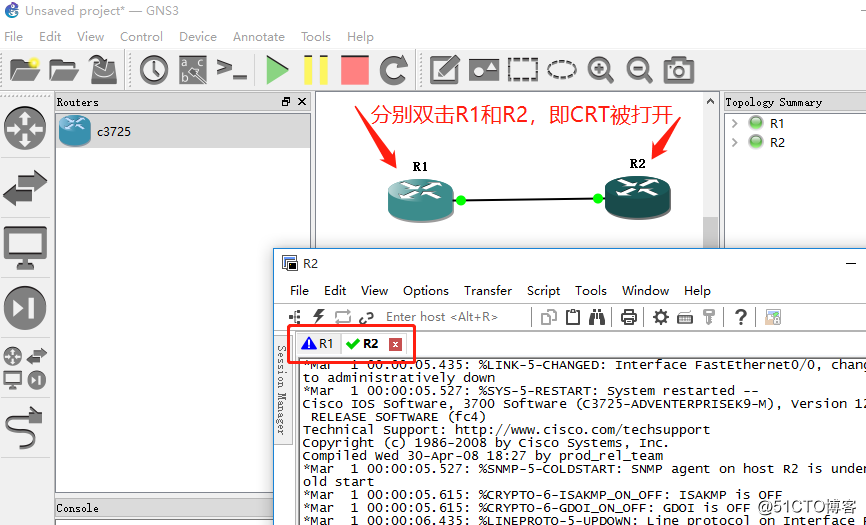Viewport: 866px width, 525px height.
Task: Open SecureCRT Script menu
Action: tap(543, 290)
